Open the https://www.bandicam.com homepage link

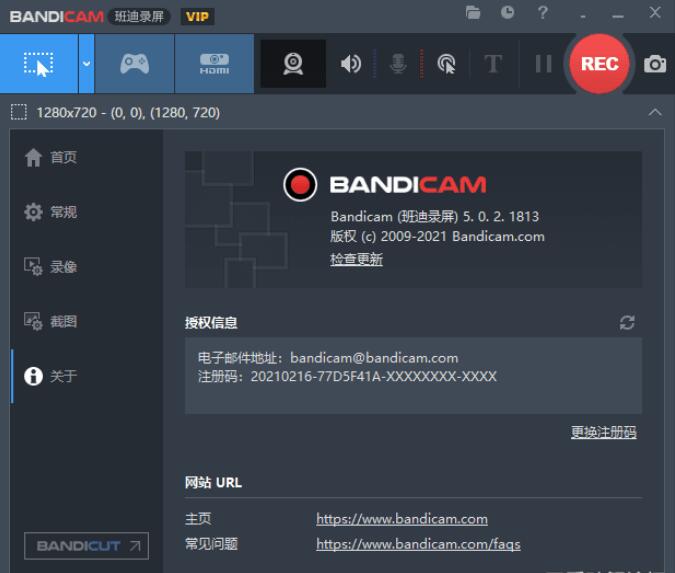tap(402, 519)
